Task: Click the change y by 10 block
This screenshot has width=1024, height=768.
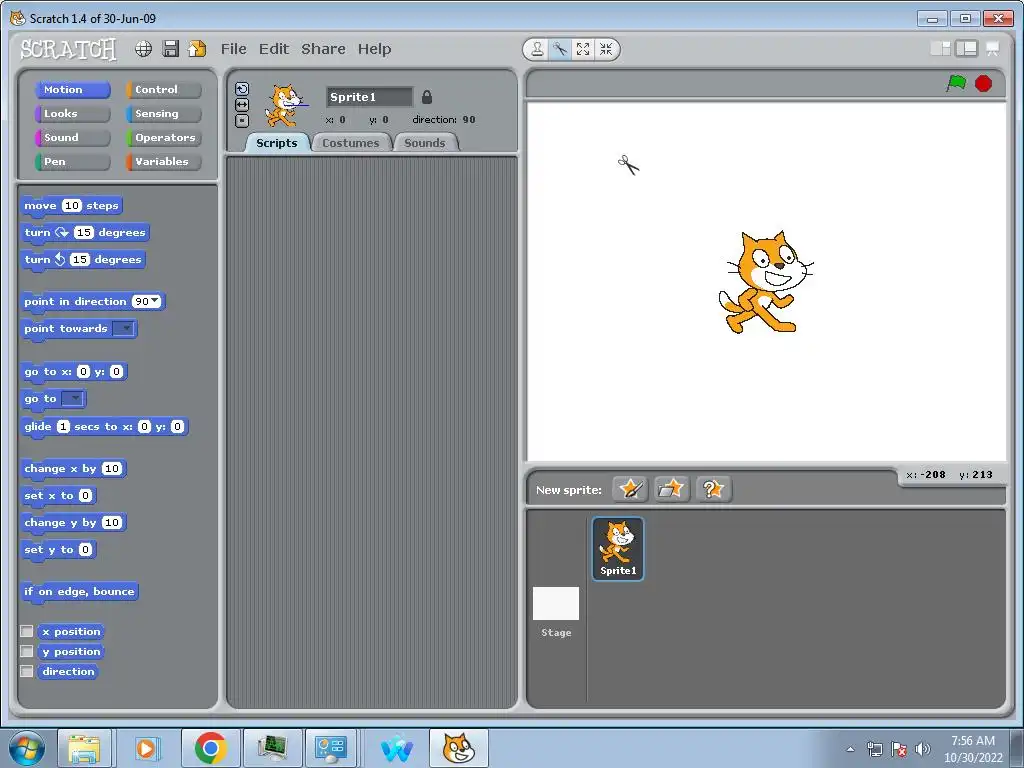Action: [x=73, y=522]
